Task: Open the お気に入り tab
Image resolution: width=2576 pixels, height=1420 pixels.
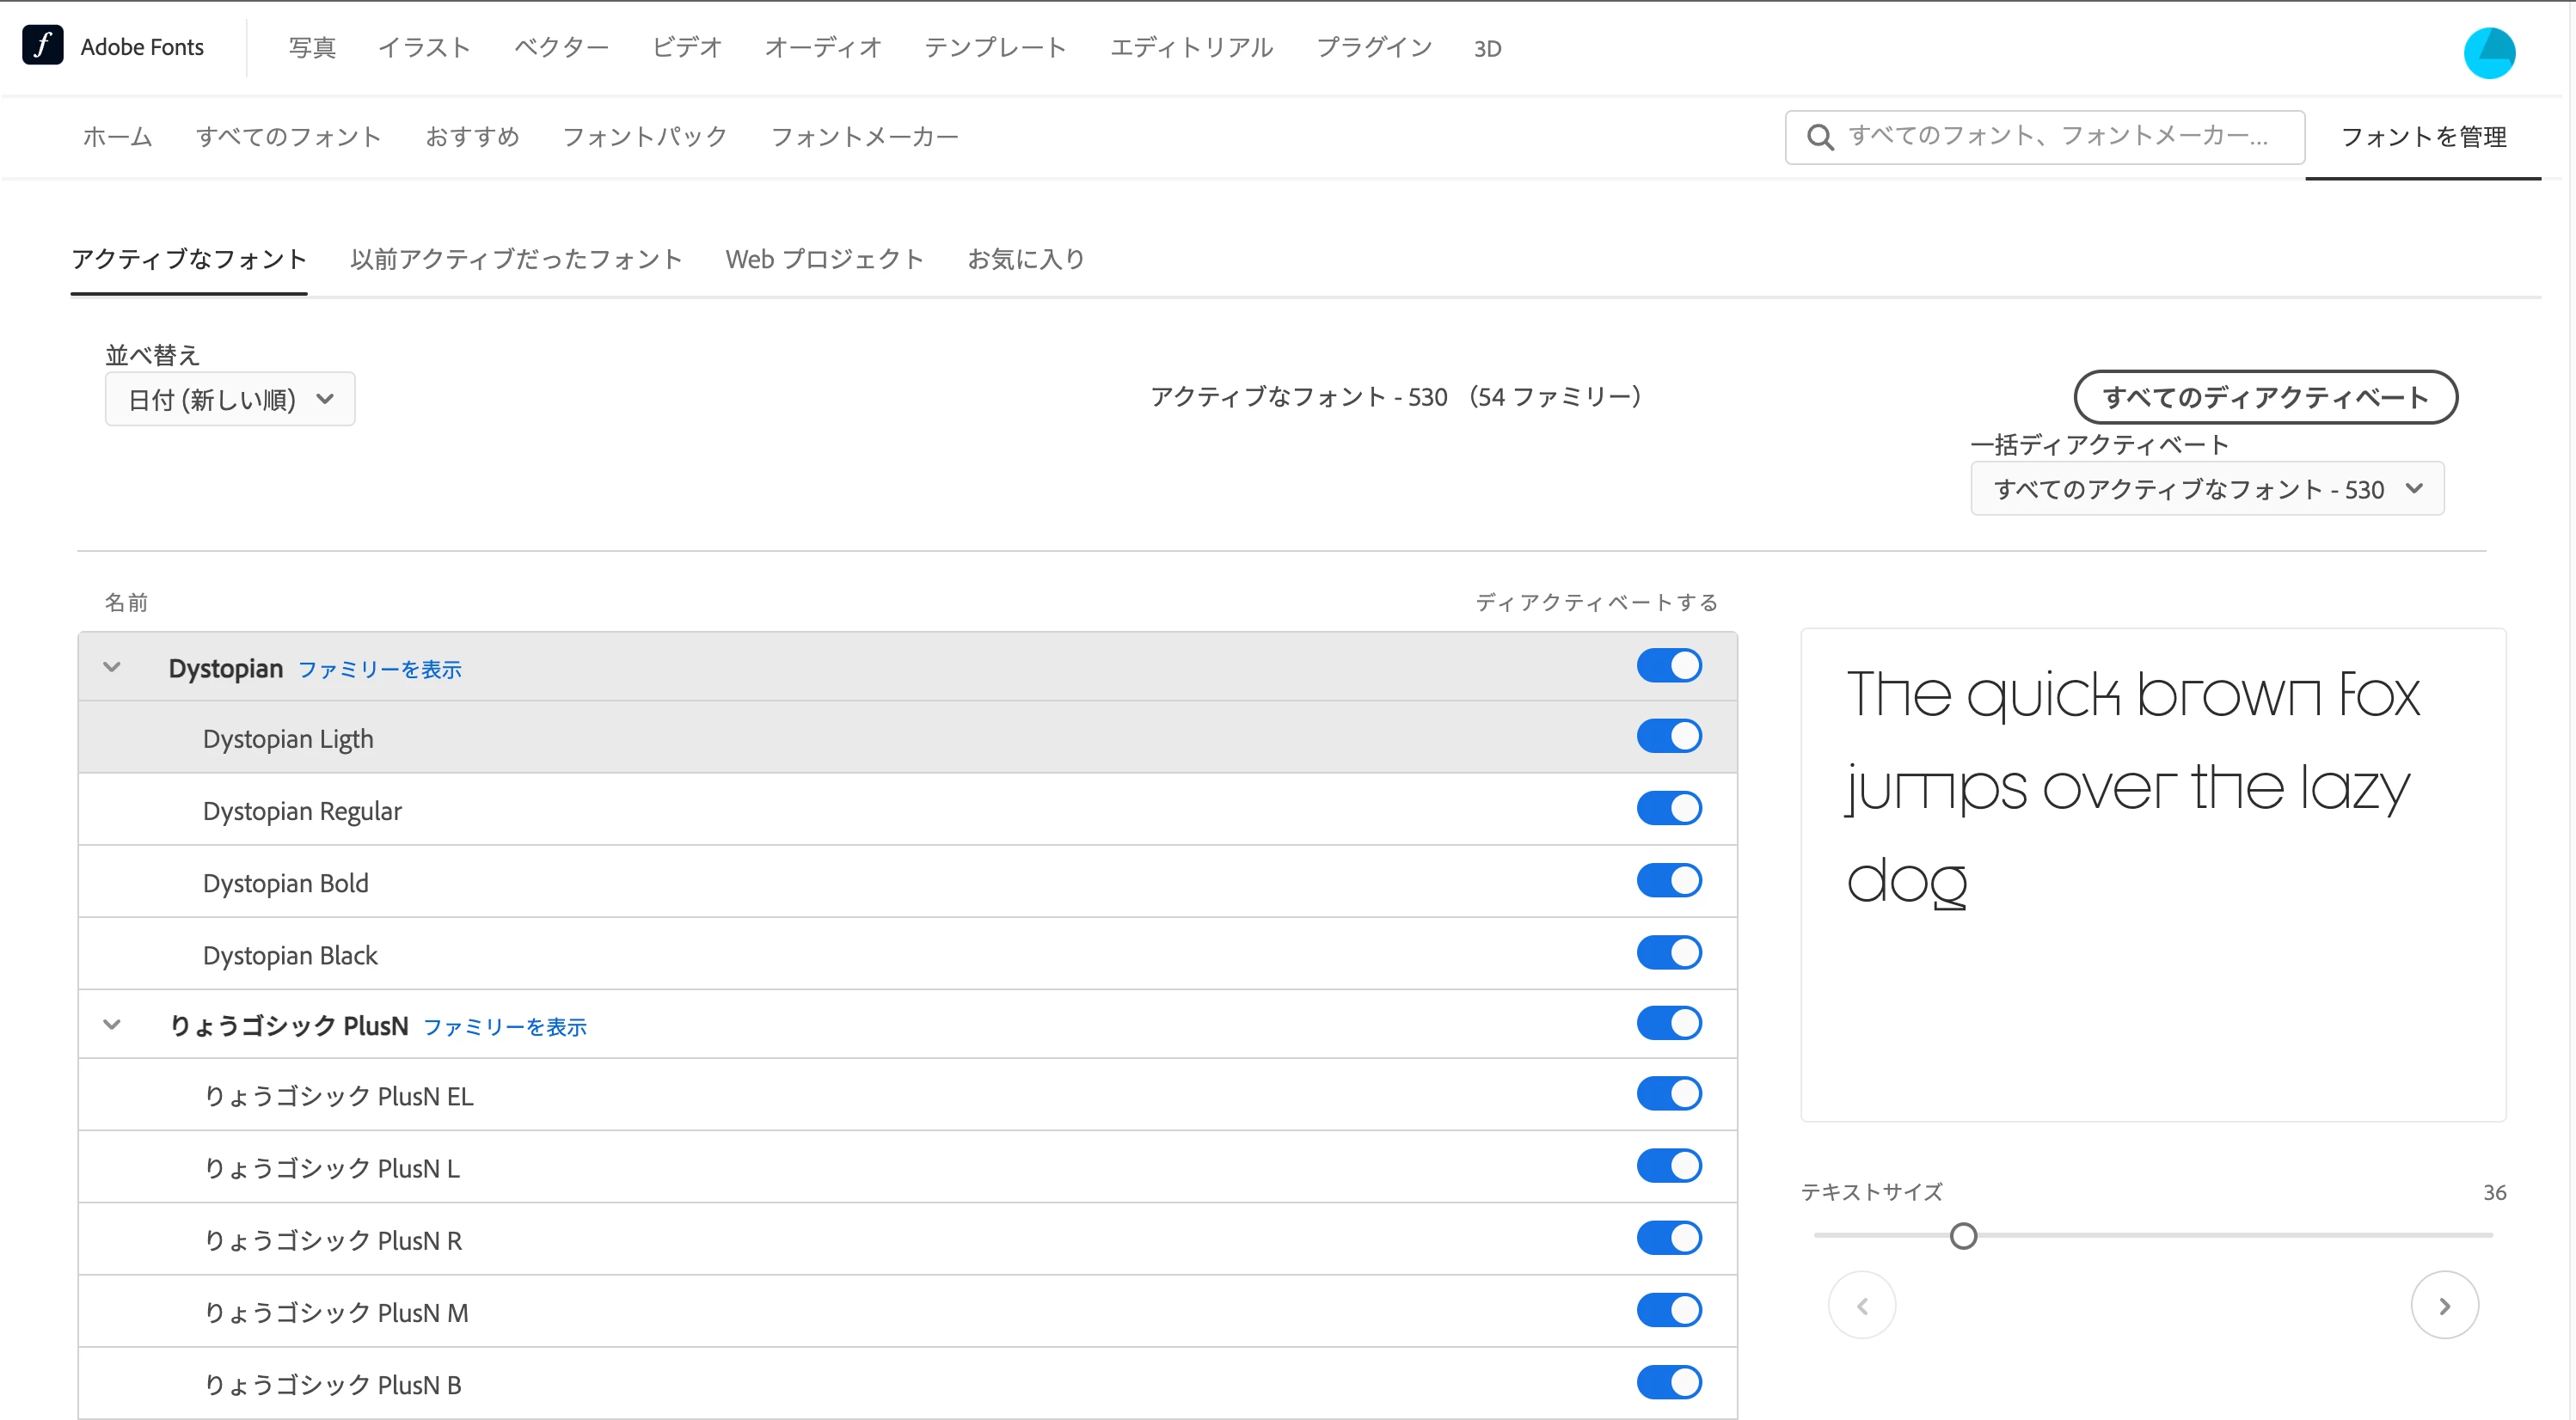Action: coord(1025,259)
